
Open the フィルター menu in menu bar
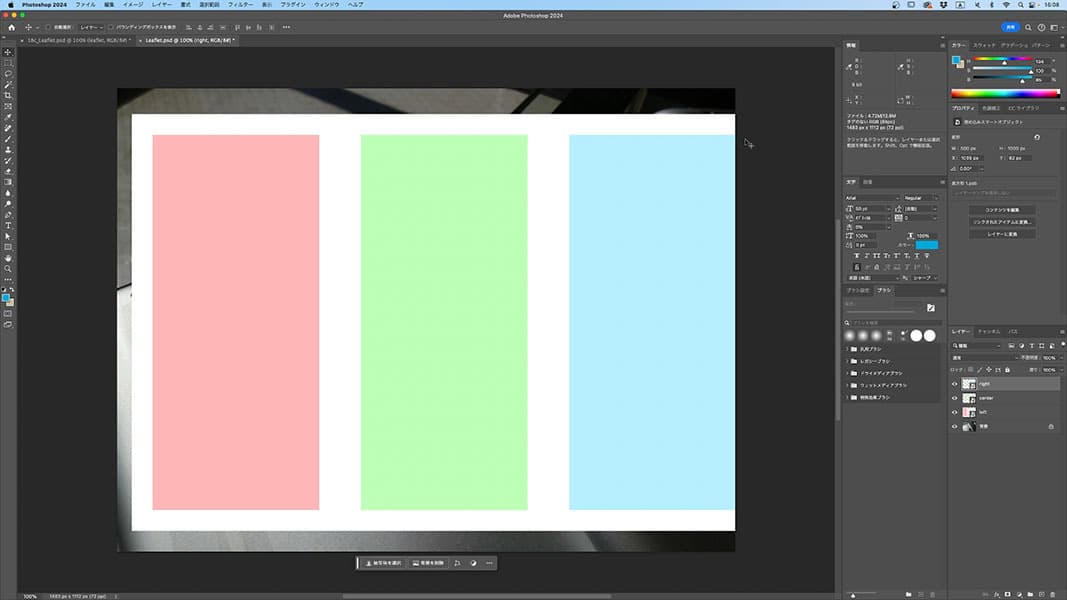pos(240,5)
